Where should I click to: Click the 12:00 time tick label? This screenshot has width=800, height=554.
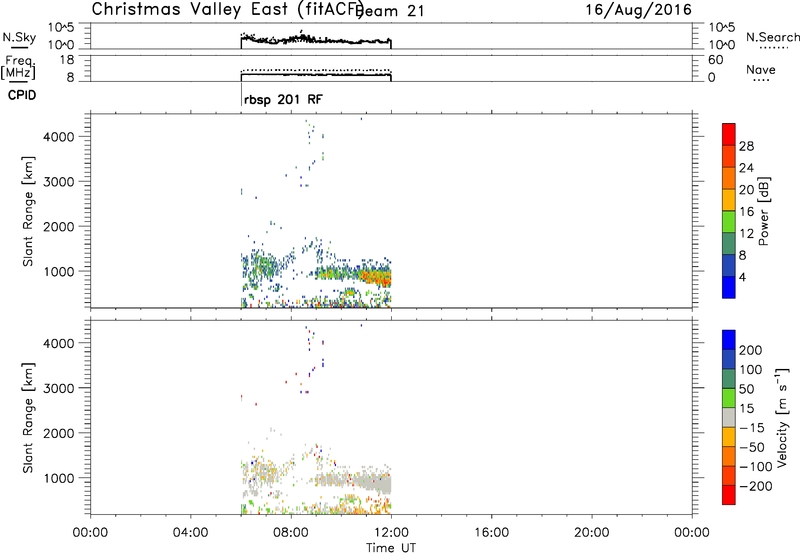(x=391, y=533)
